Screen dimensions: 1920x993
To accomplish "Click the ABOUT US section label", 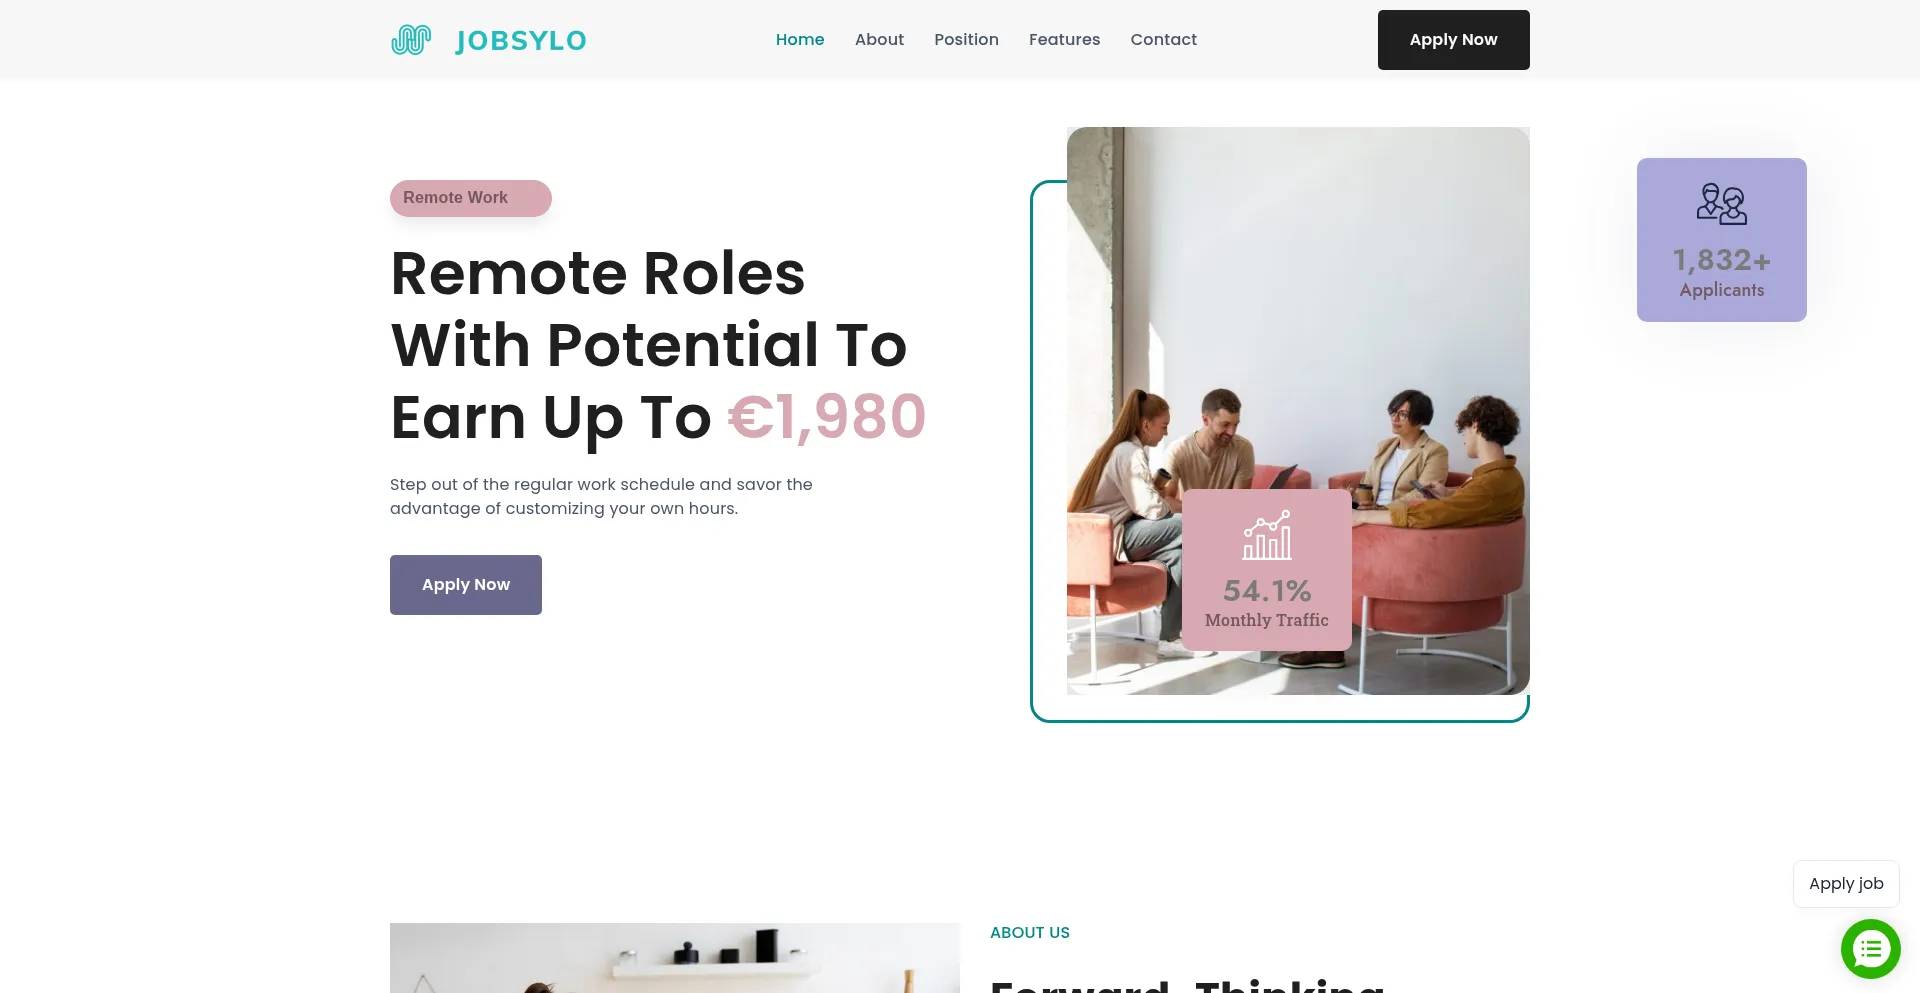I will pos(1030,933).
